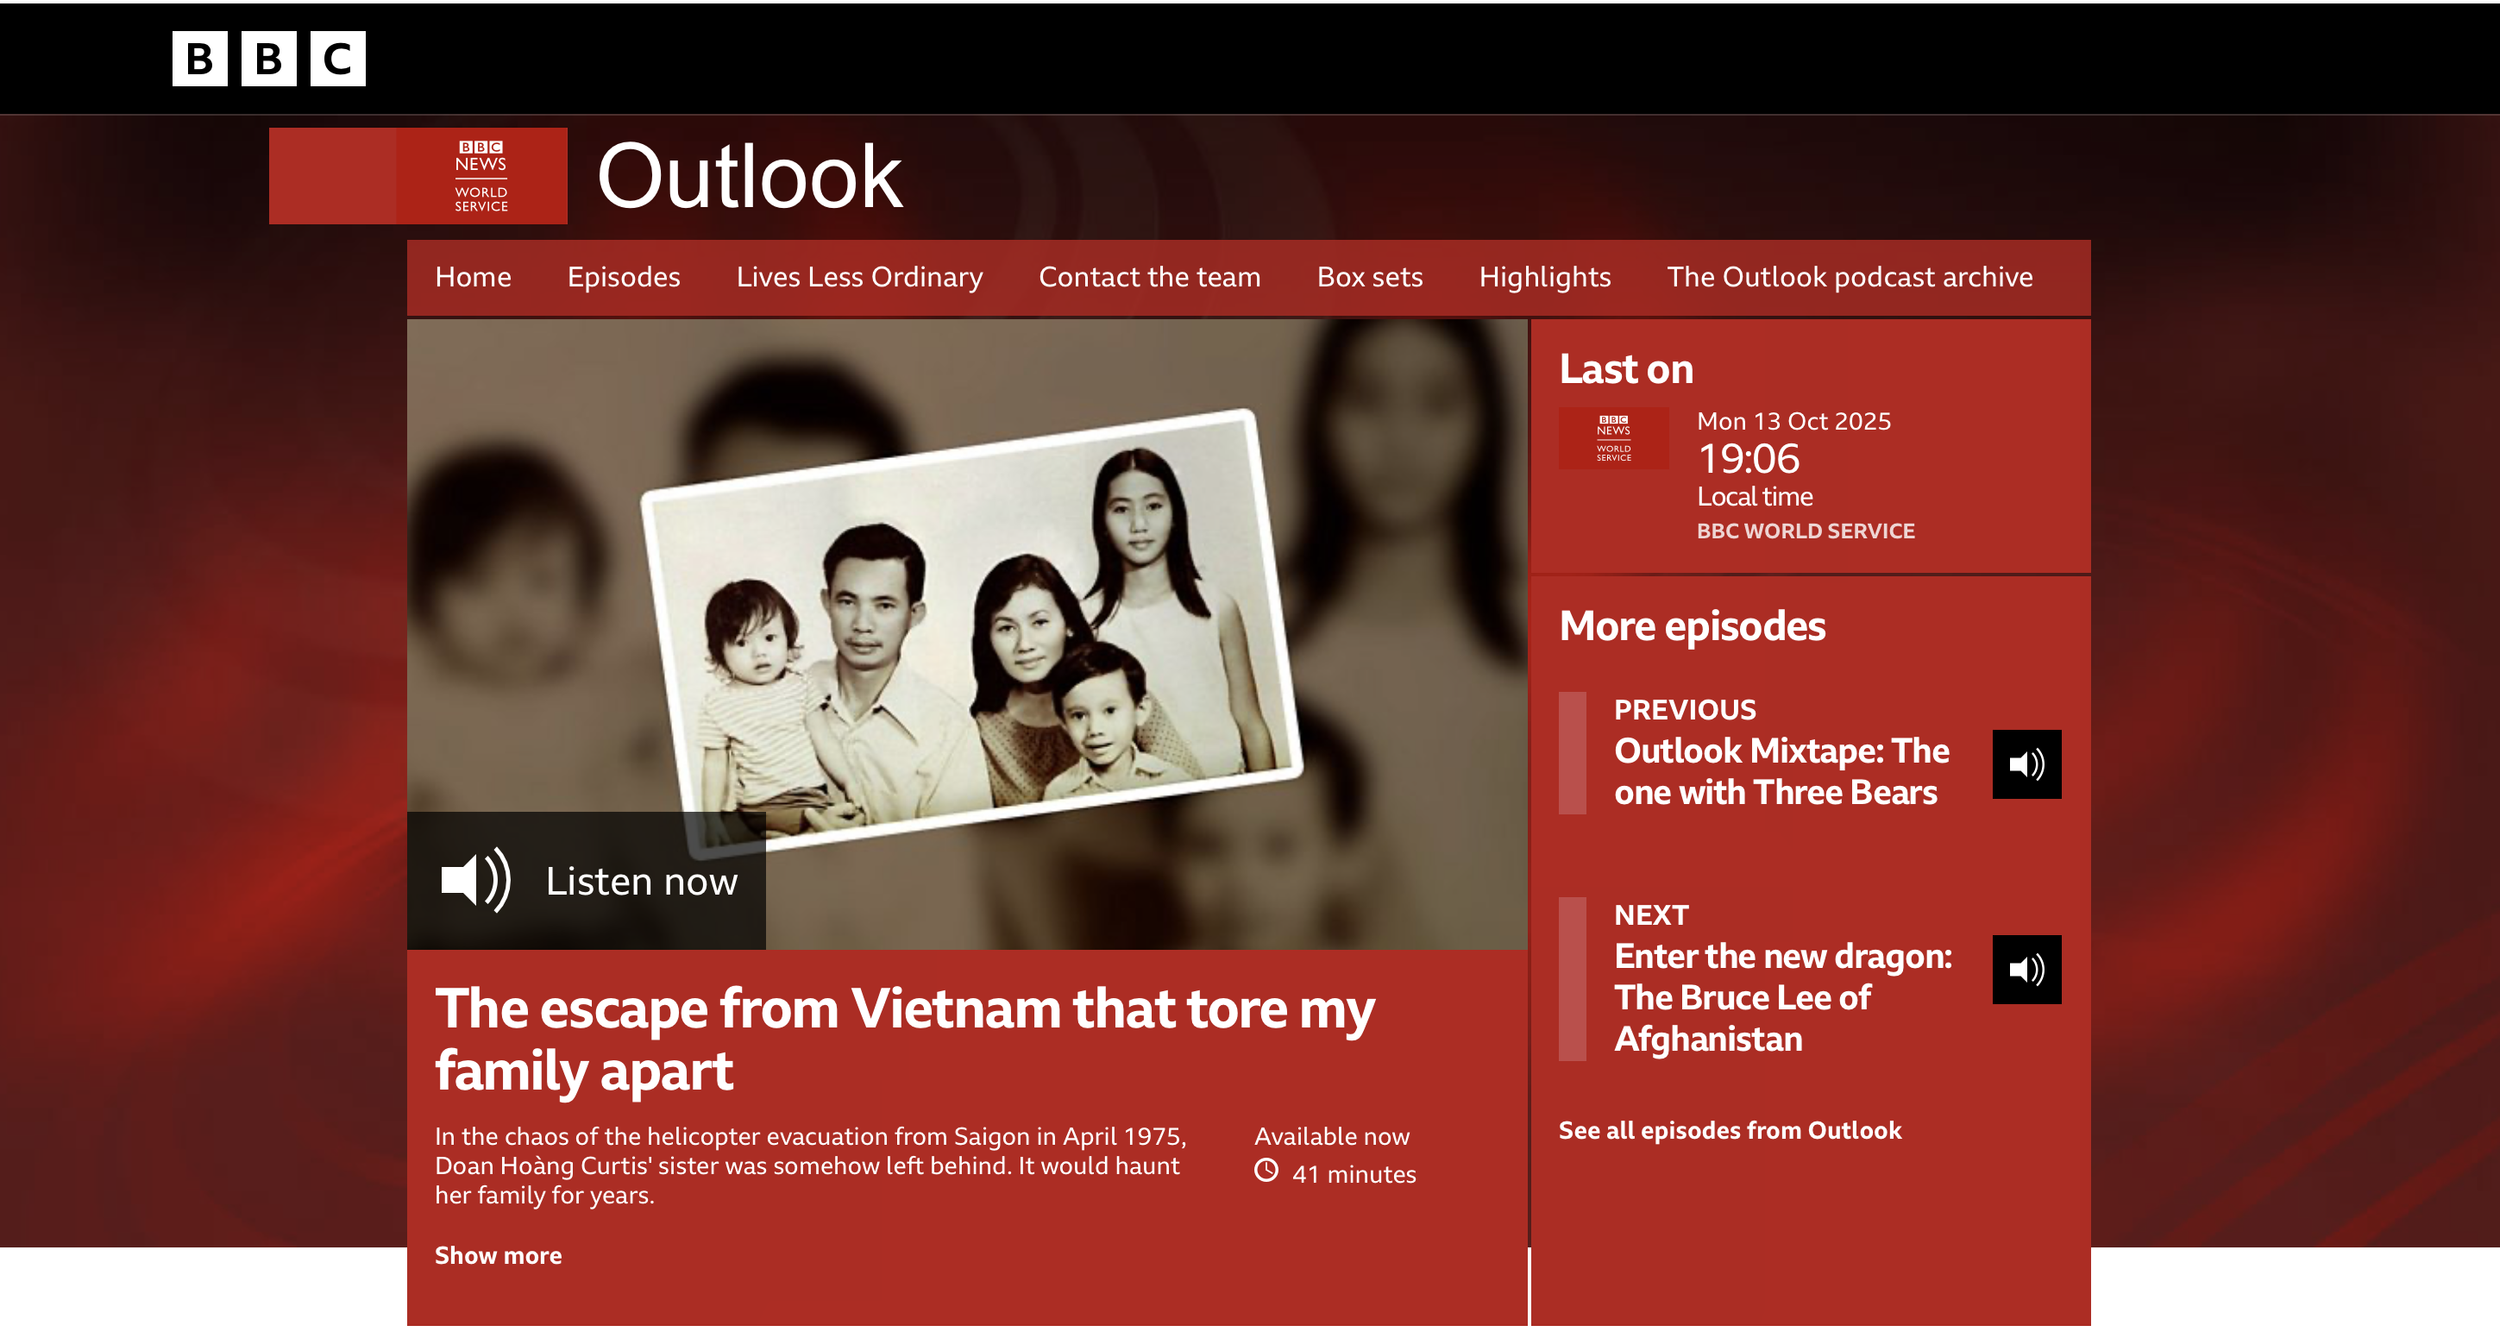This screenshot has width=2500, height=1332.
Task: Open the Box sets tab
Action: click(x=1370, y=277)
